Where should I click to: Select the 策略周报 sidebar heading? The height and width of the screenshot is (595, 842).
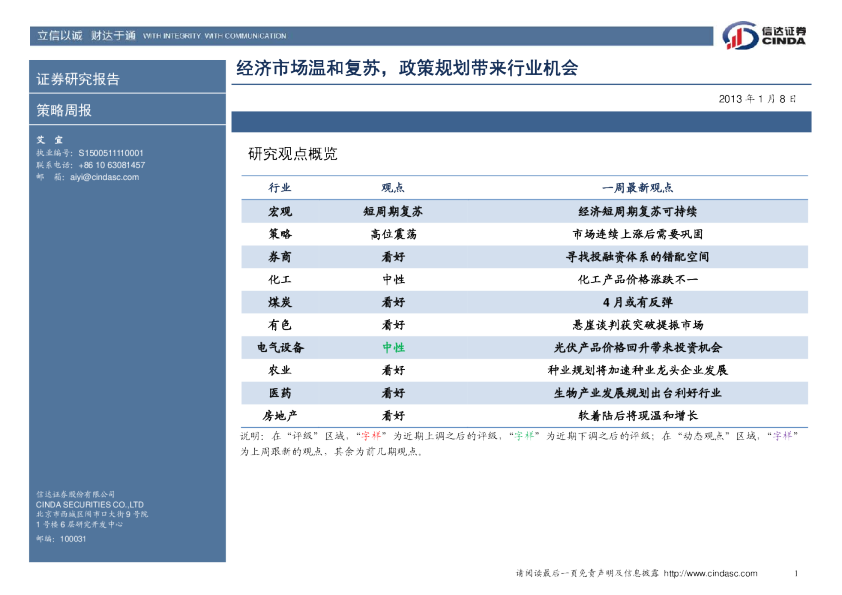coord(64,110)
